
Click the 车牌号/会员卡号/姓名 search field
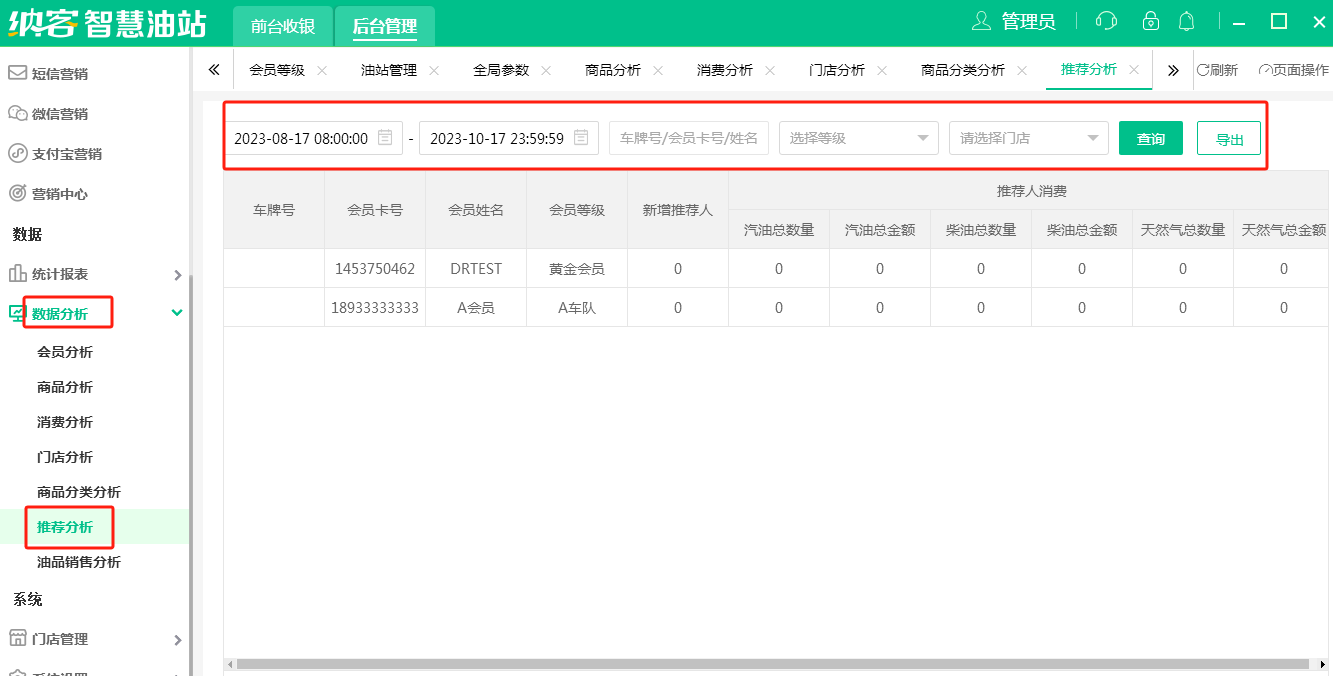[688, 138]
